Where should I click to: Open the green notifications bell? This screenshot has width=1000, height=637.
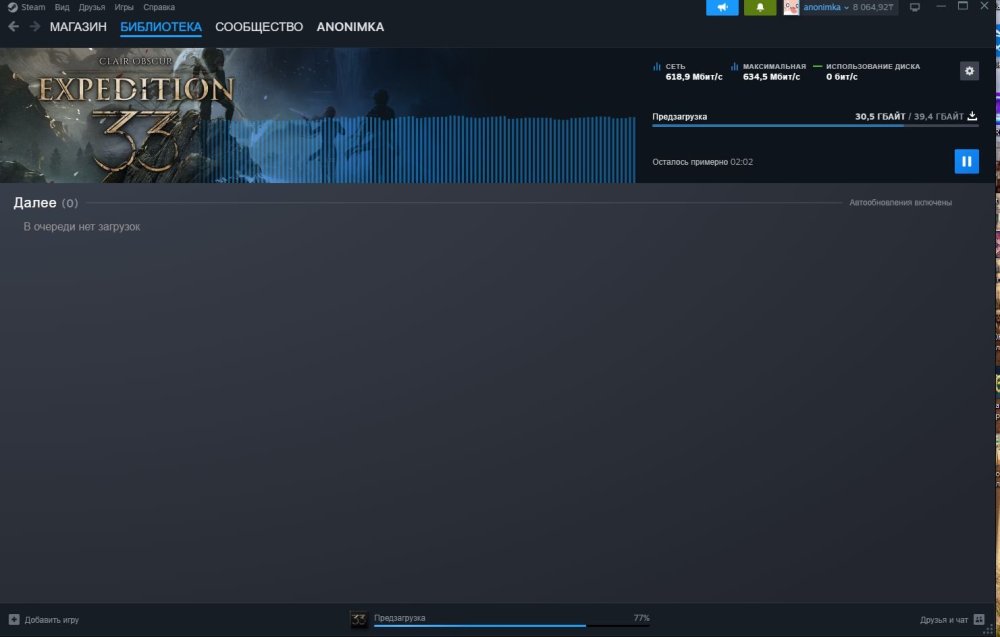pyautogui.click(x=760, y=7)
